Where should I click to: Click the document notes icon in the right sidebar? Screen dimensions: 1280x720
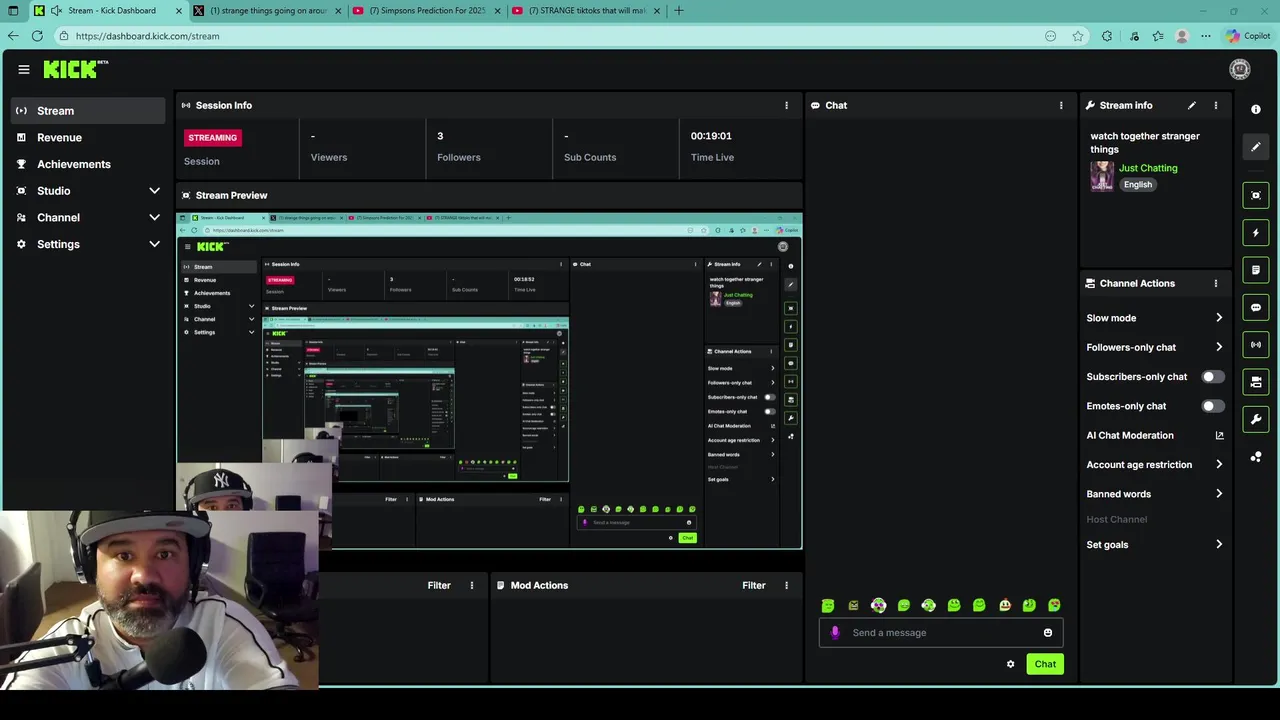coord(1256,270)
